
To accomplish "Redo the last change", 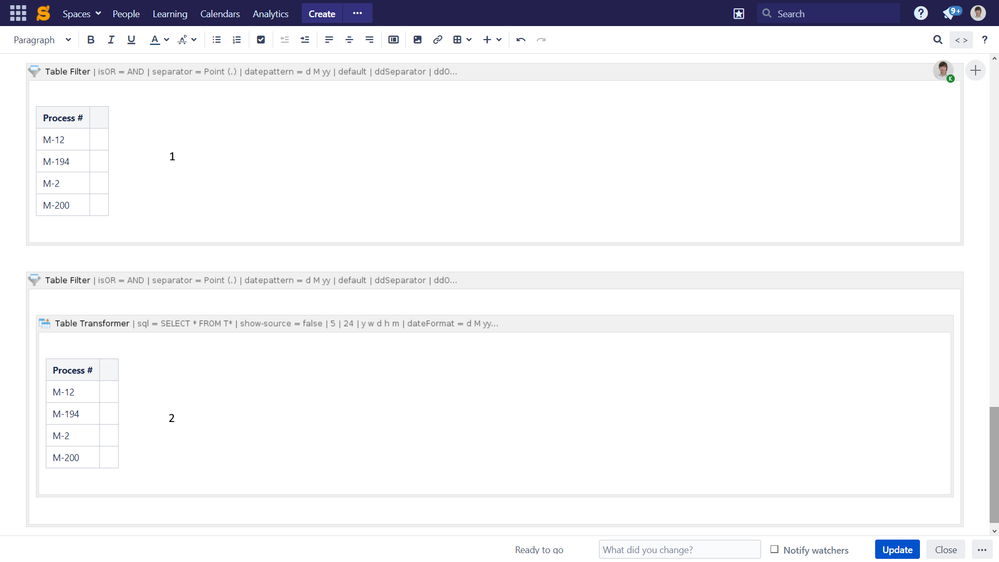I will (x=542, y=40).
